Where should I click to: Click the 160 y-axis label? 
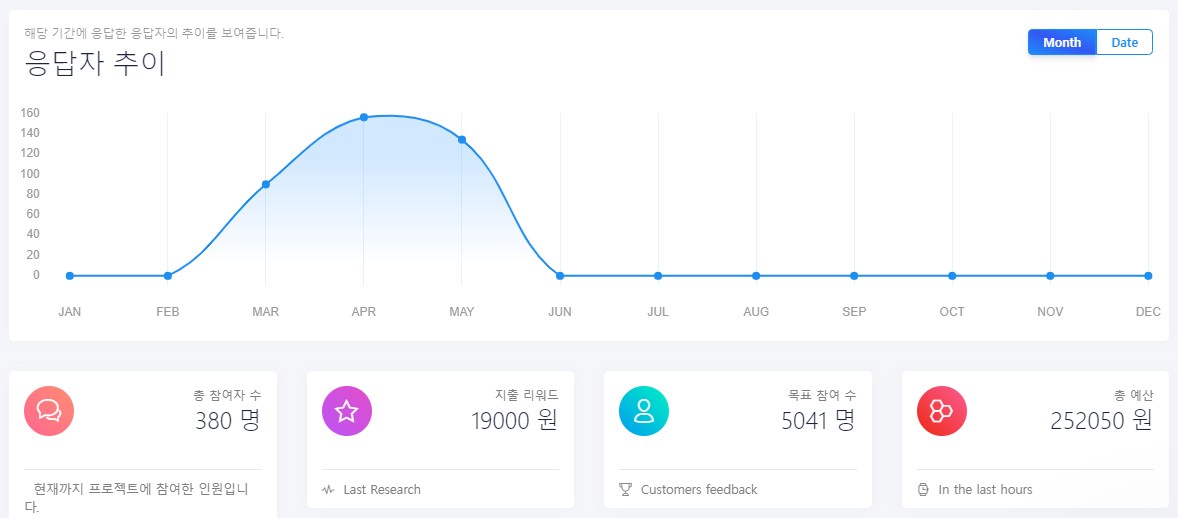point(30,113)
